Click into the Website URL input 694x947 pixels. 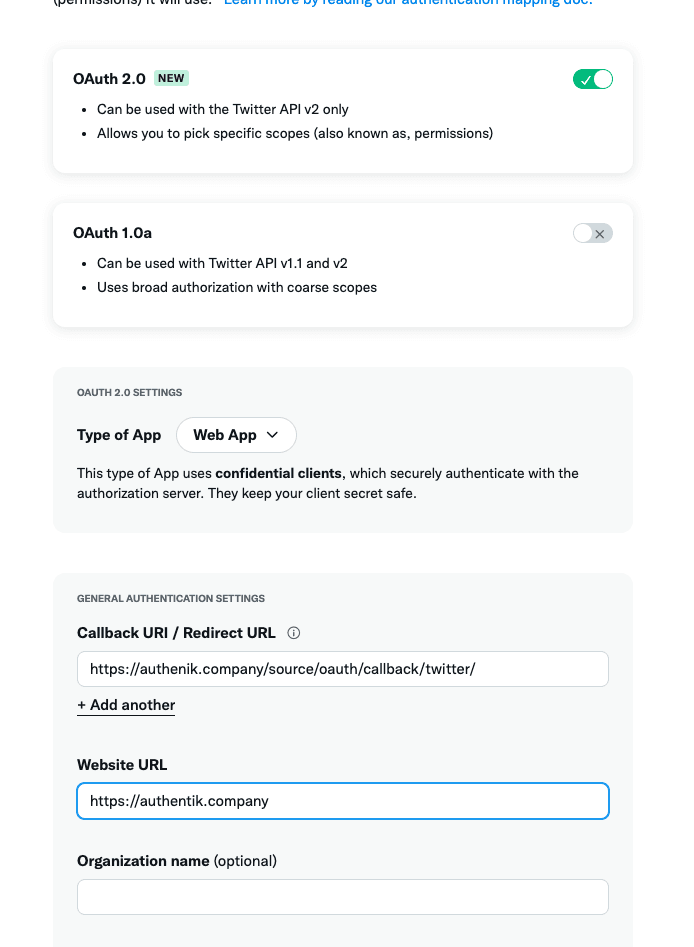[342, 801]
